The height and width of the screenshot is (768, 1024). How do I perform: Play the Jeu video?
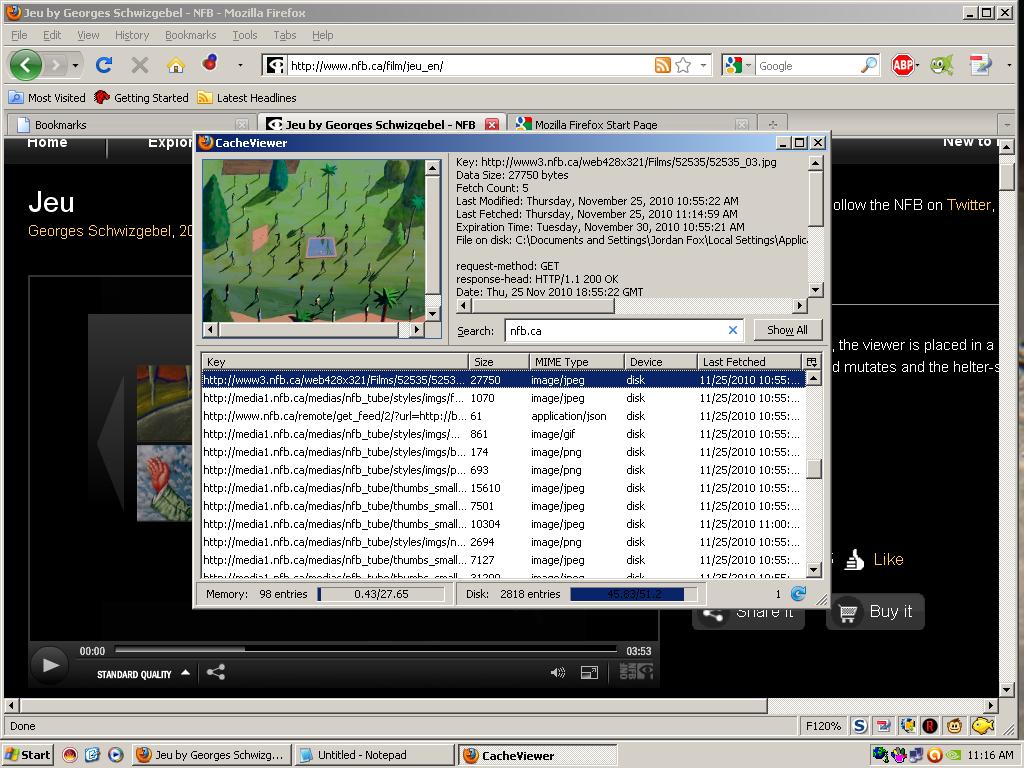(49, 664)
